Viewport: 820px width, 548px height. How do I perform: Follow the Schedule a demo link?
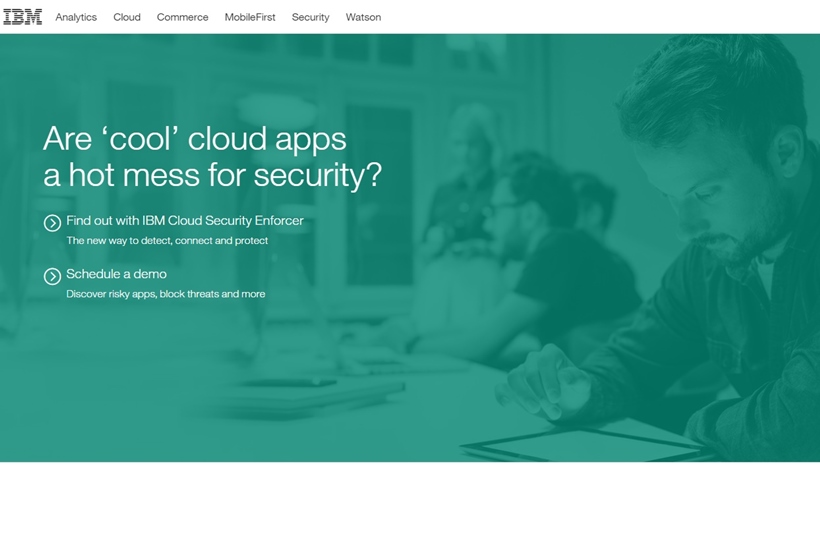click(117, 274)
